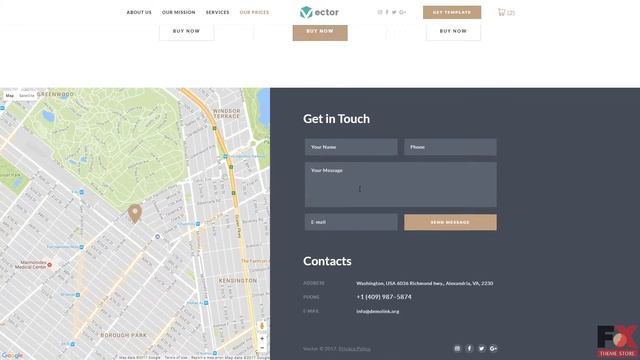Focus the Your Name field
The width and height of the screenshot is (640, 360).
tap(351, 147)
